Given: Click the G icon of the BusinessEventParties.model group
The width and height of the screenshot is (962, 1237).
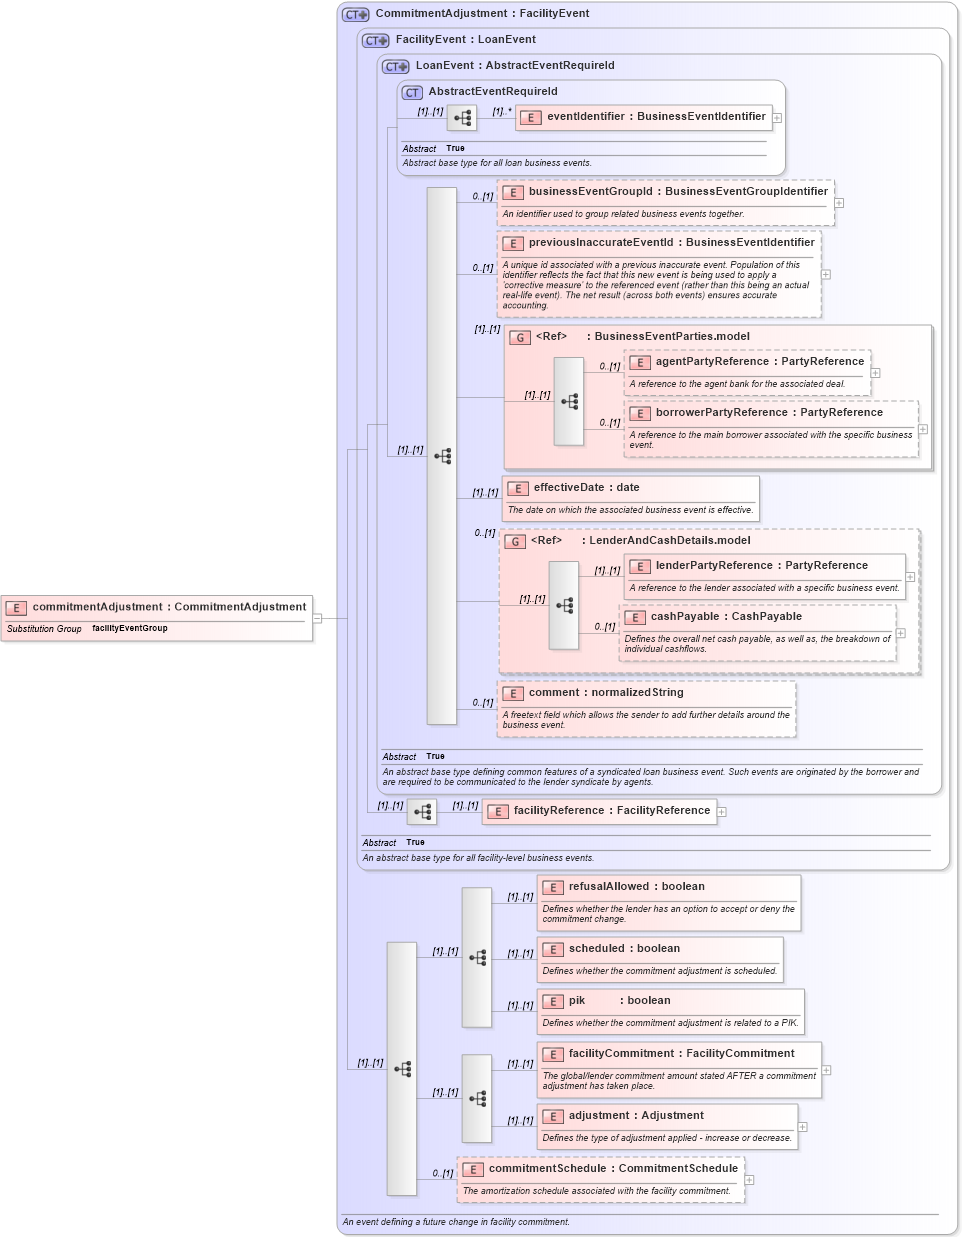Looking at the screenshot, I should pos(520,337).
